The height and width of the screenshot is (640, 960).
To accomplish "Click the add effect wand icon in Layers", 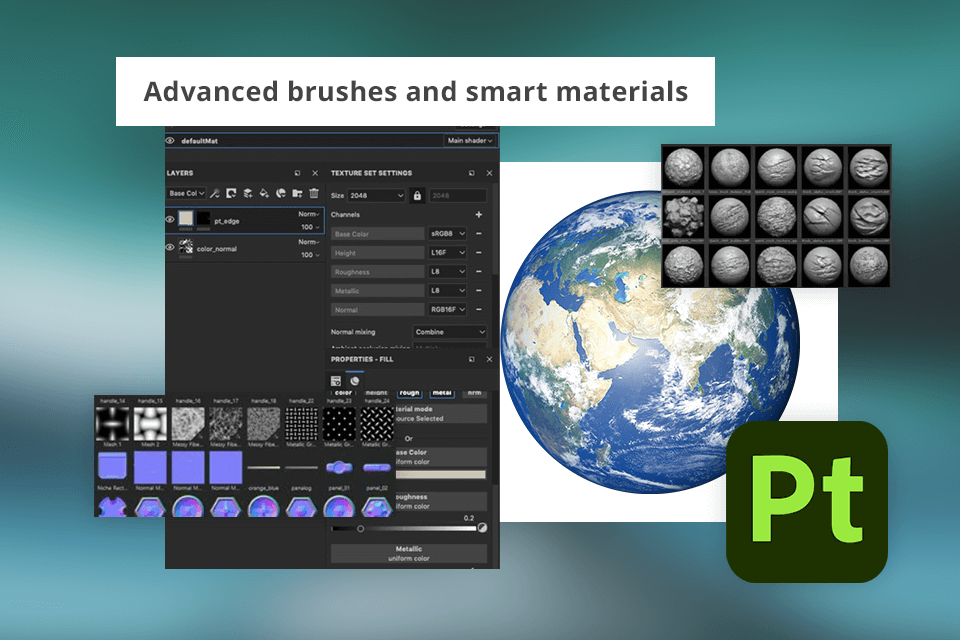I will coord(214,194).
